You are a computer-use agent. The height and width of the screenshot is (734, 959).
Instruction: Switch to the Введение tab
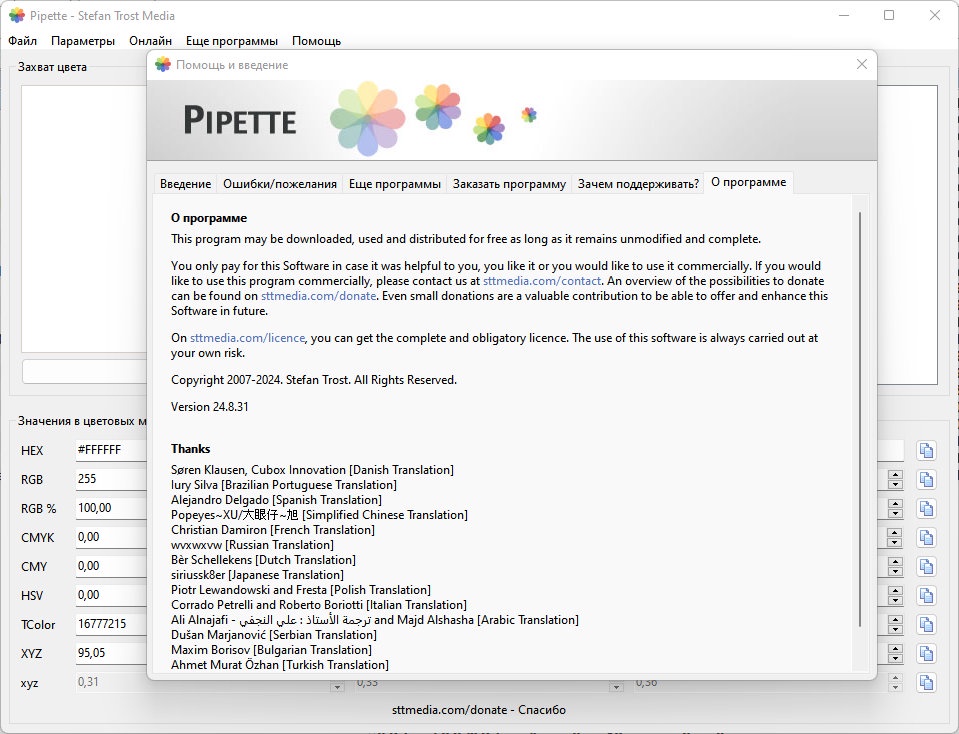[x=185, y=184]
